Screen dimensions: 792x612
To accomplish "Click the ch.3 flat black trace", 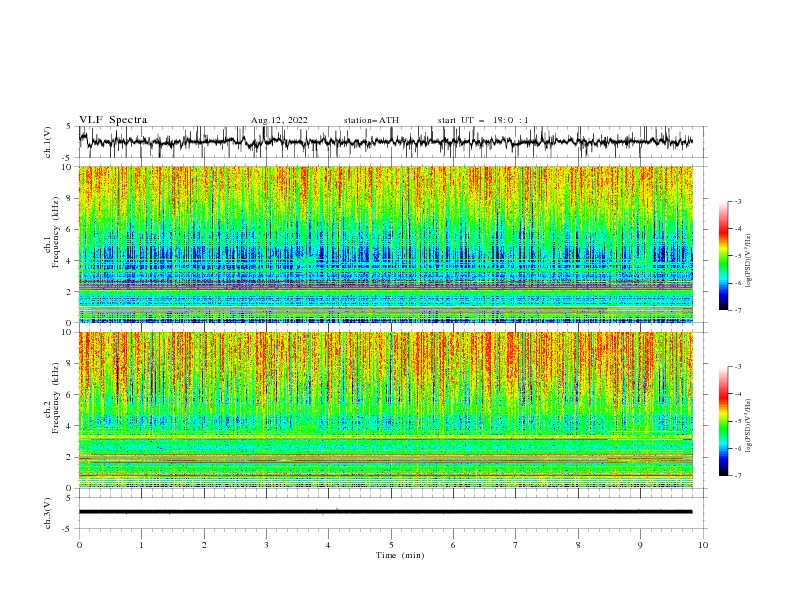I will [385, 512].
